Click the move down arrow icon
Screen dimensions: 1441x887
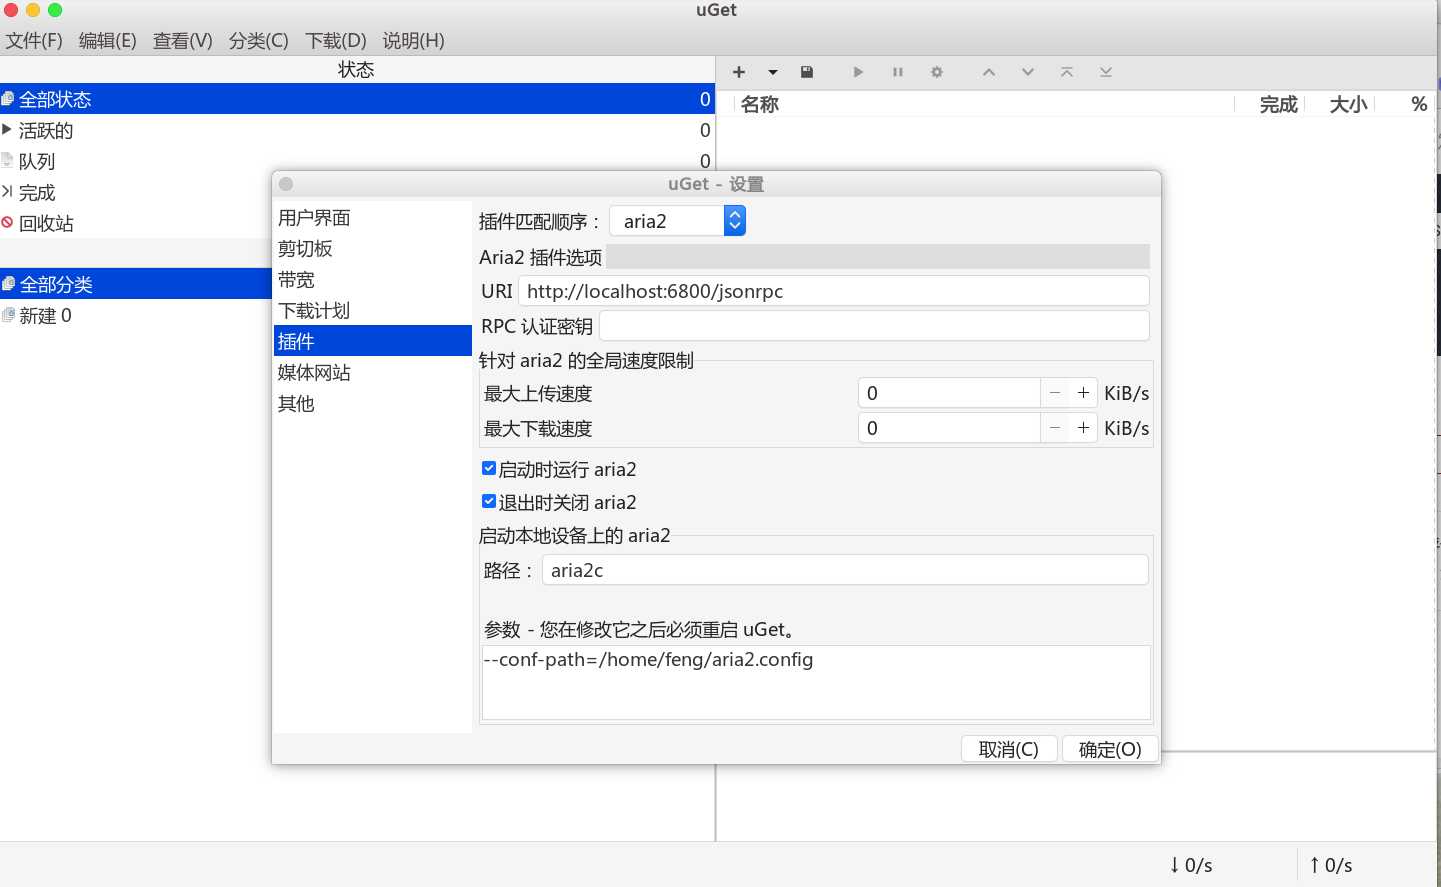(x=1028, y=72)
